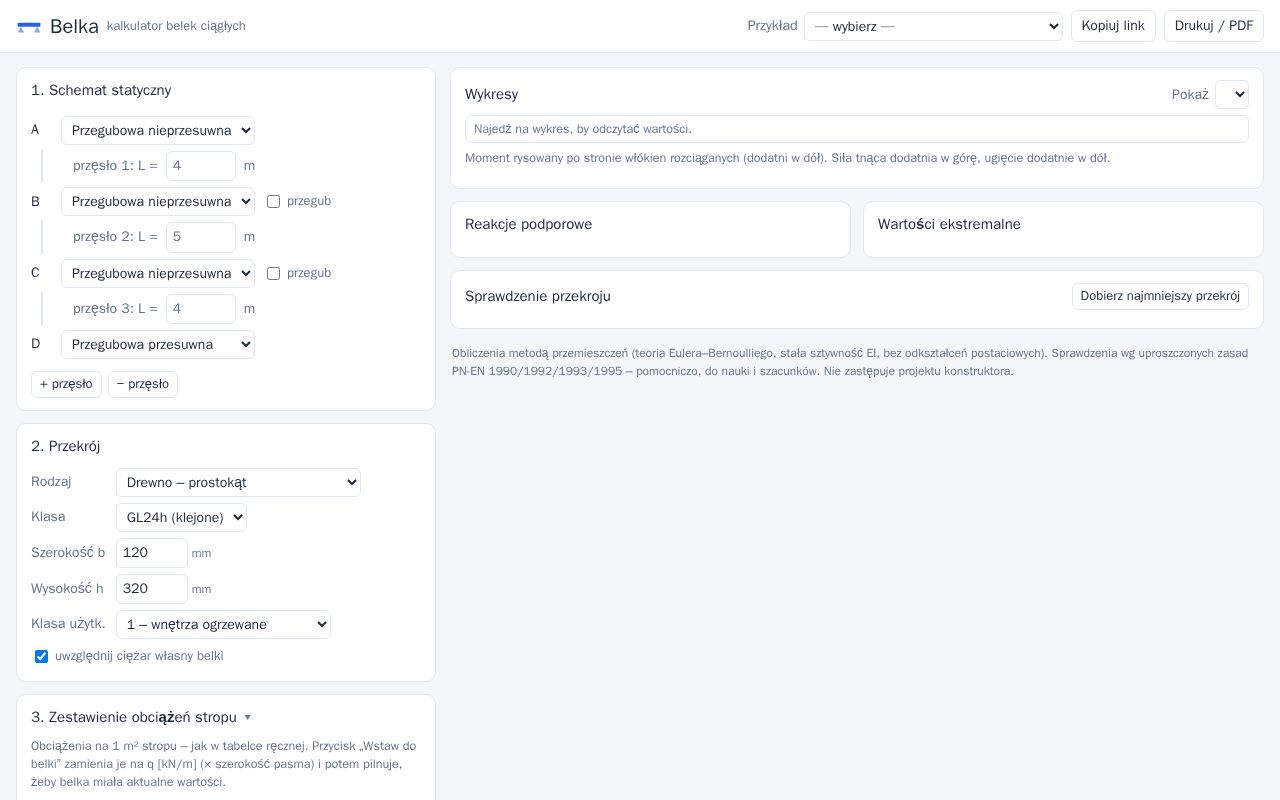
Task: Focus the Szerokość b input field
Action: point(152,553)
